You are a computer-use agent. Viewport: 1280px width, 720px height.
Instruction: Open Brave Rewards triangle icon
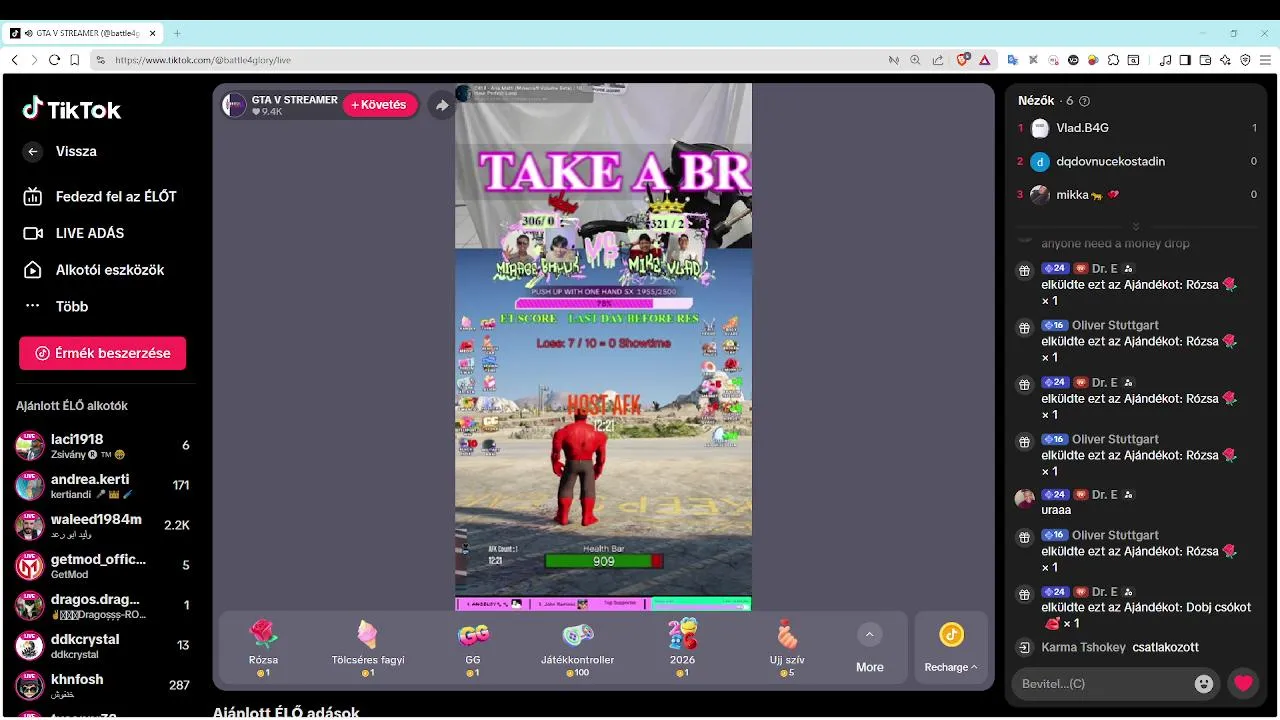point(984,60)
